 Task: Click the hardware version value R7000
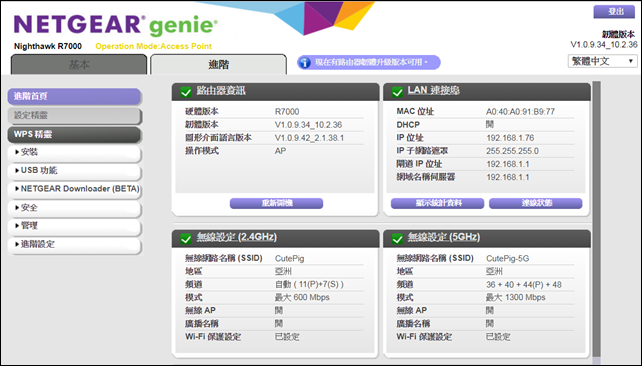[287, 112]
